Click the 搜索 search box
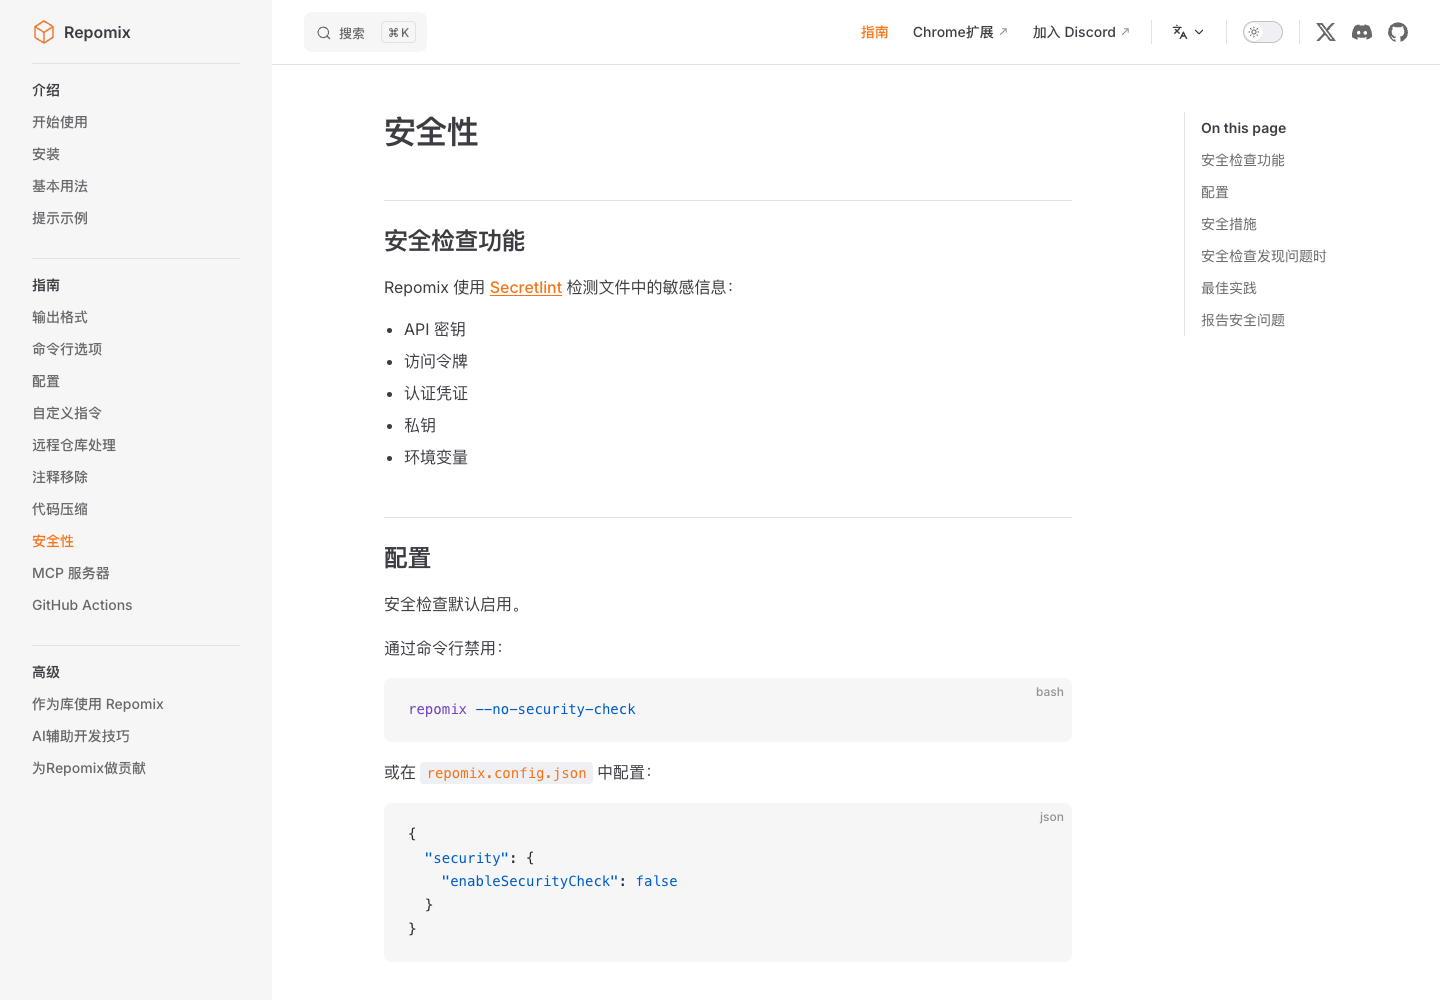 365,32
